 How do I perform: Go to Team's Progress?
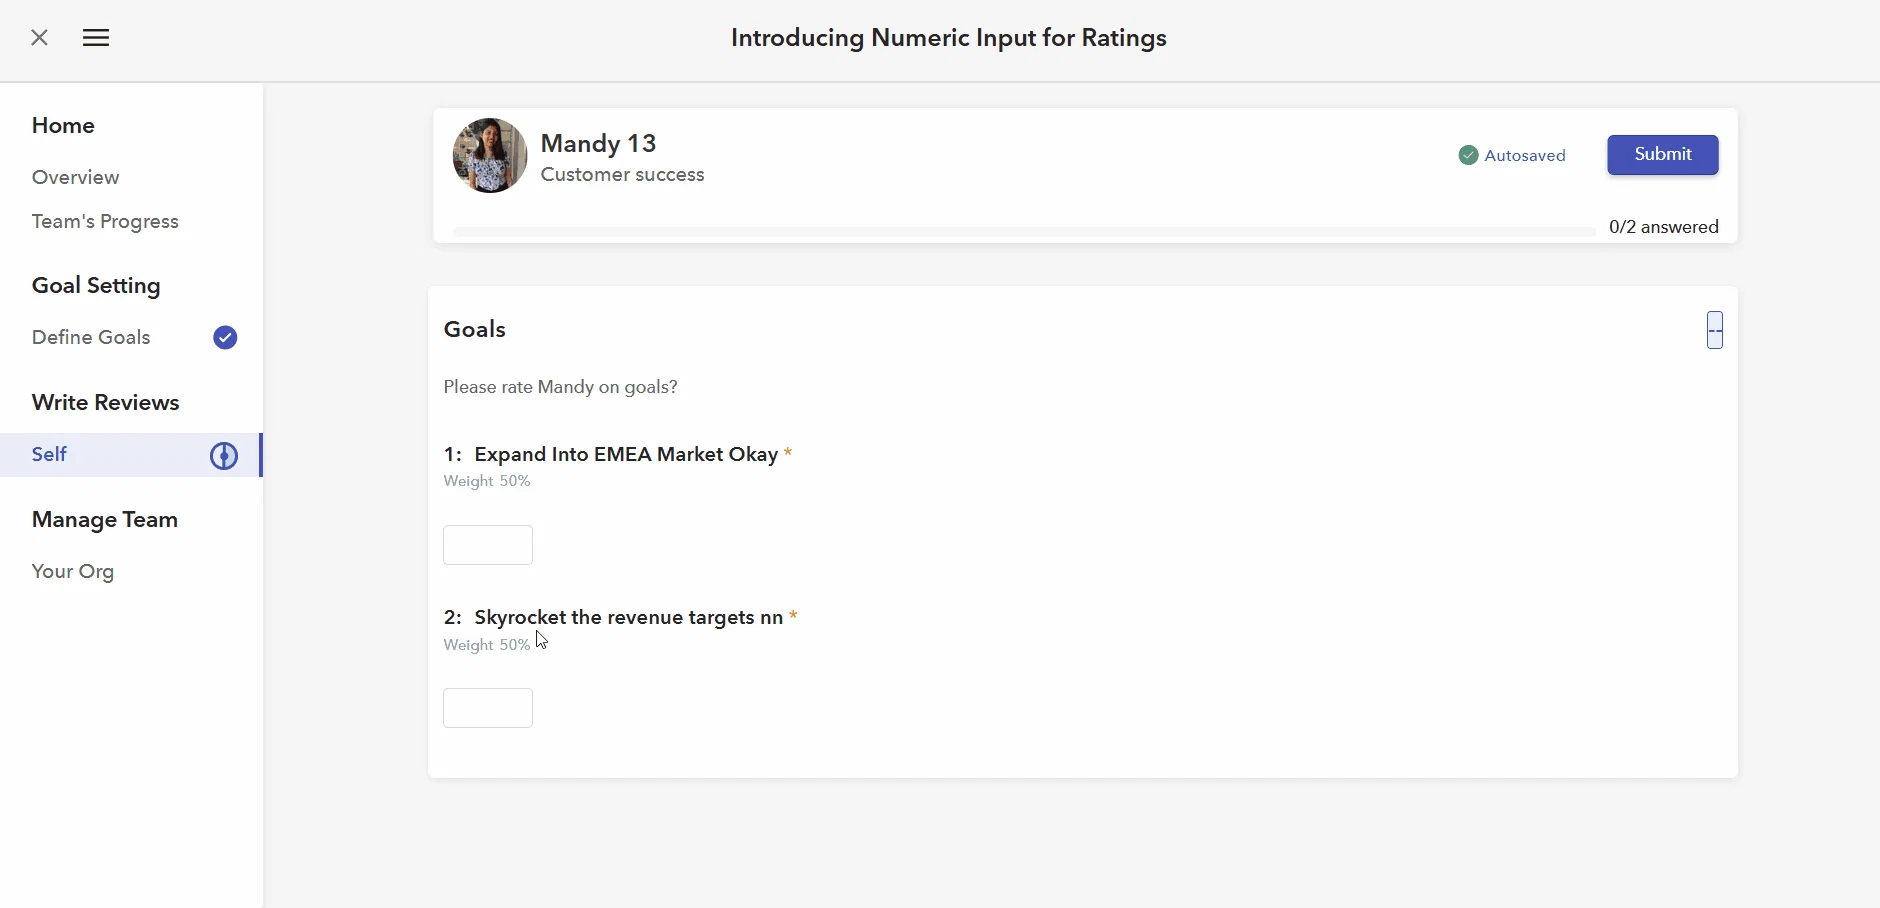click(105, 221)
